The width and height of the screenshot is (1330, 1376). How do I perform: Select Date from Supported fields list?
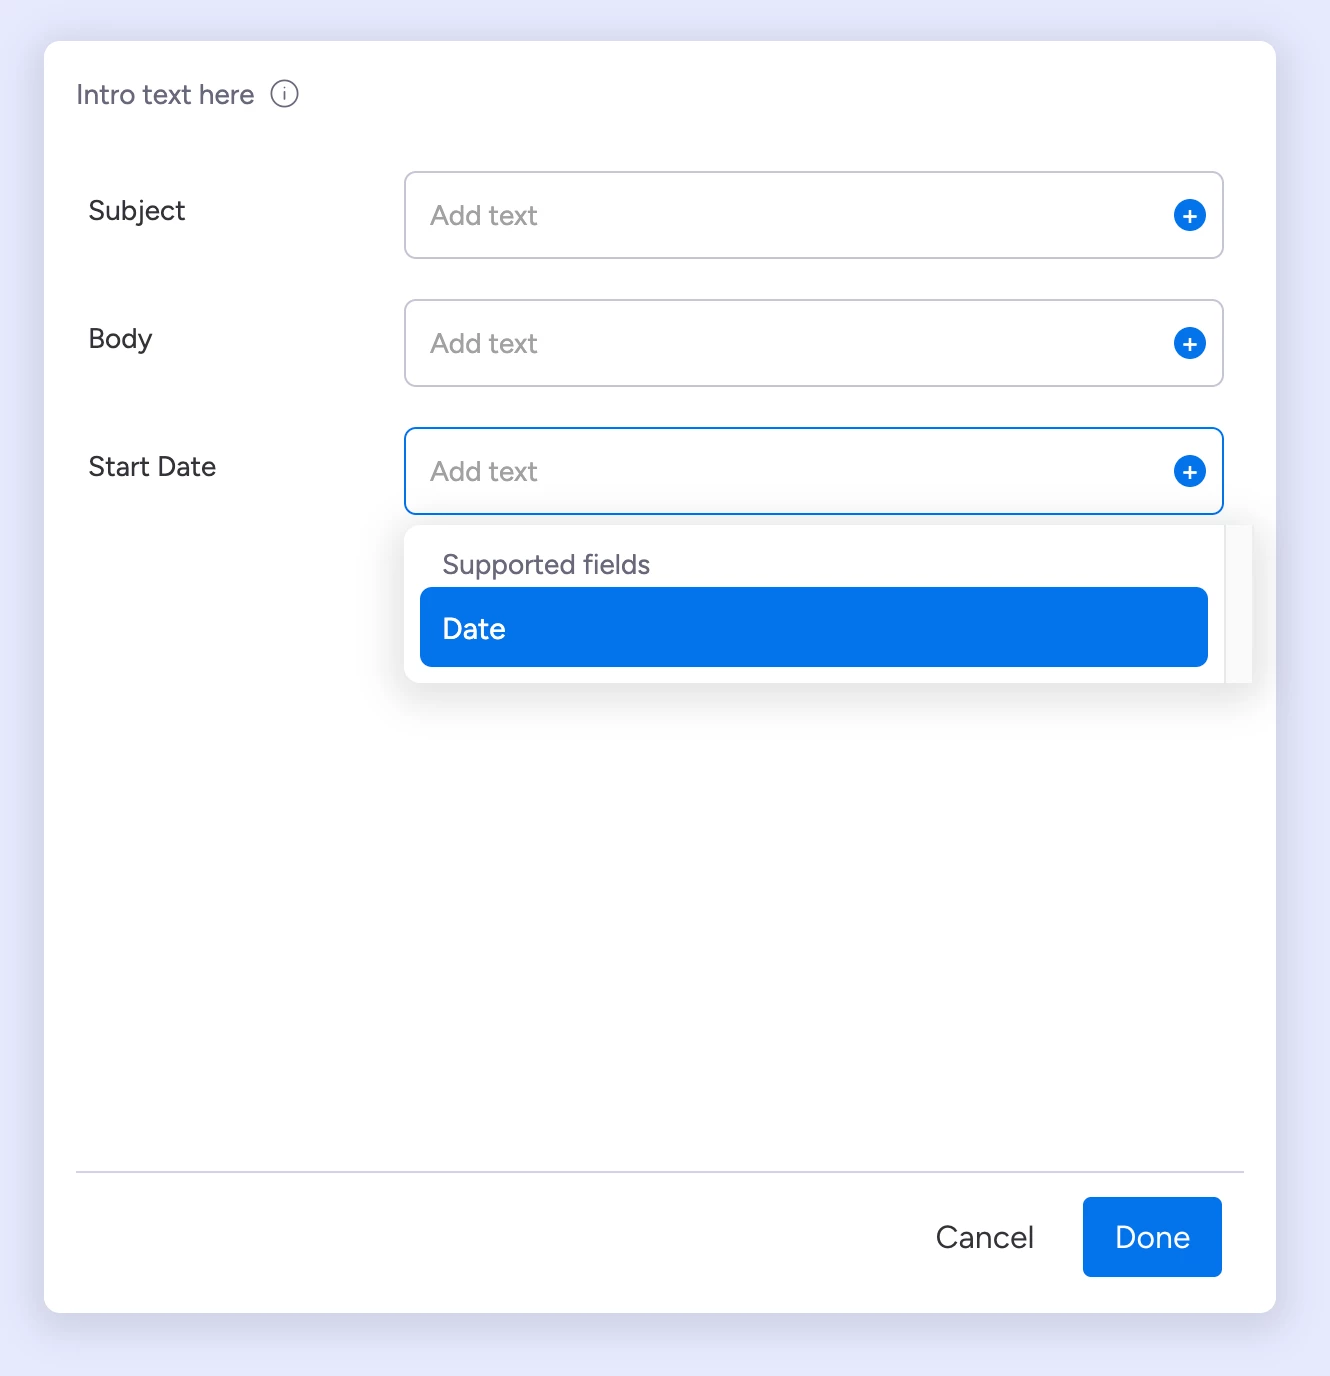[x=813, y=628]
